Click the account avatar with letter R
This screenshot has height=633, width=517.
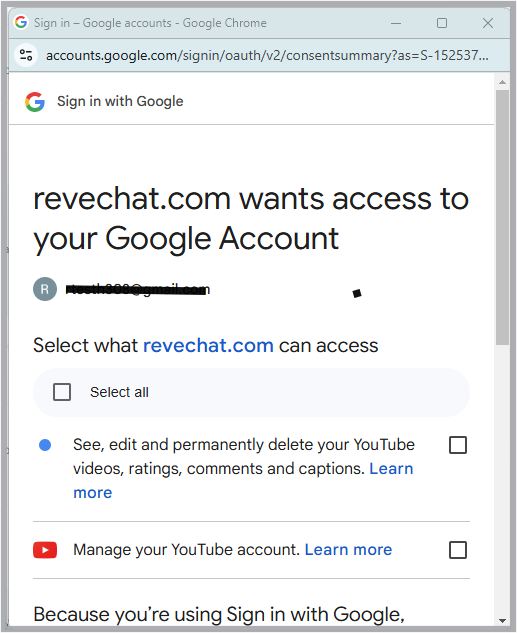tap(45, 289)
